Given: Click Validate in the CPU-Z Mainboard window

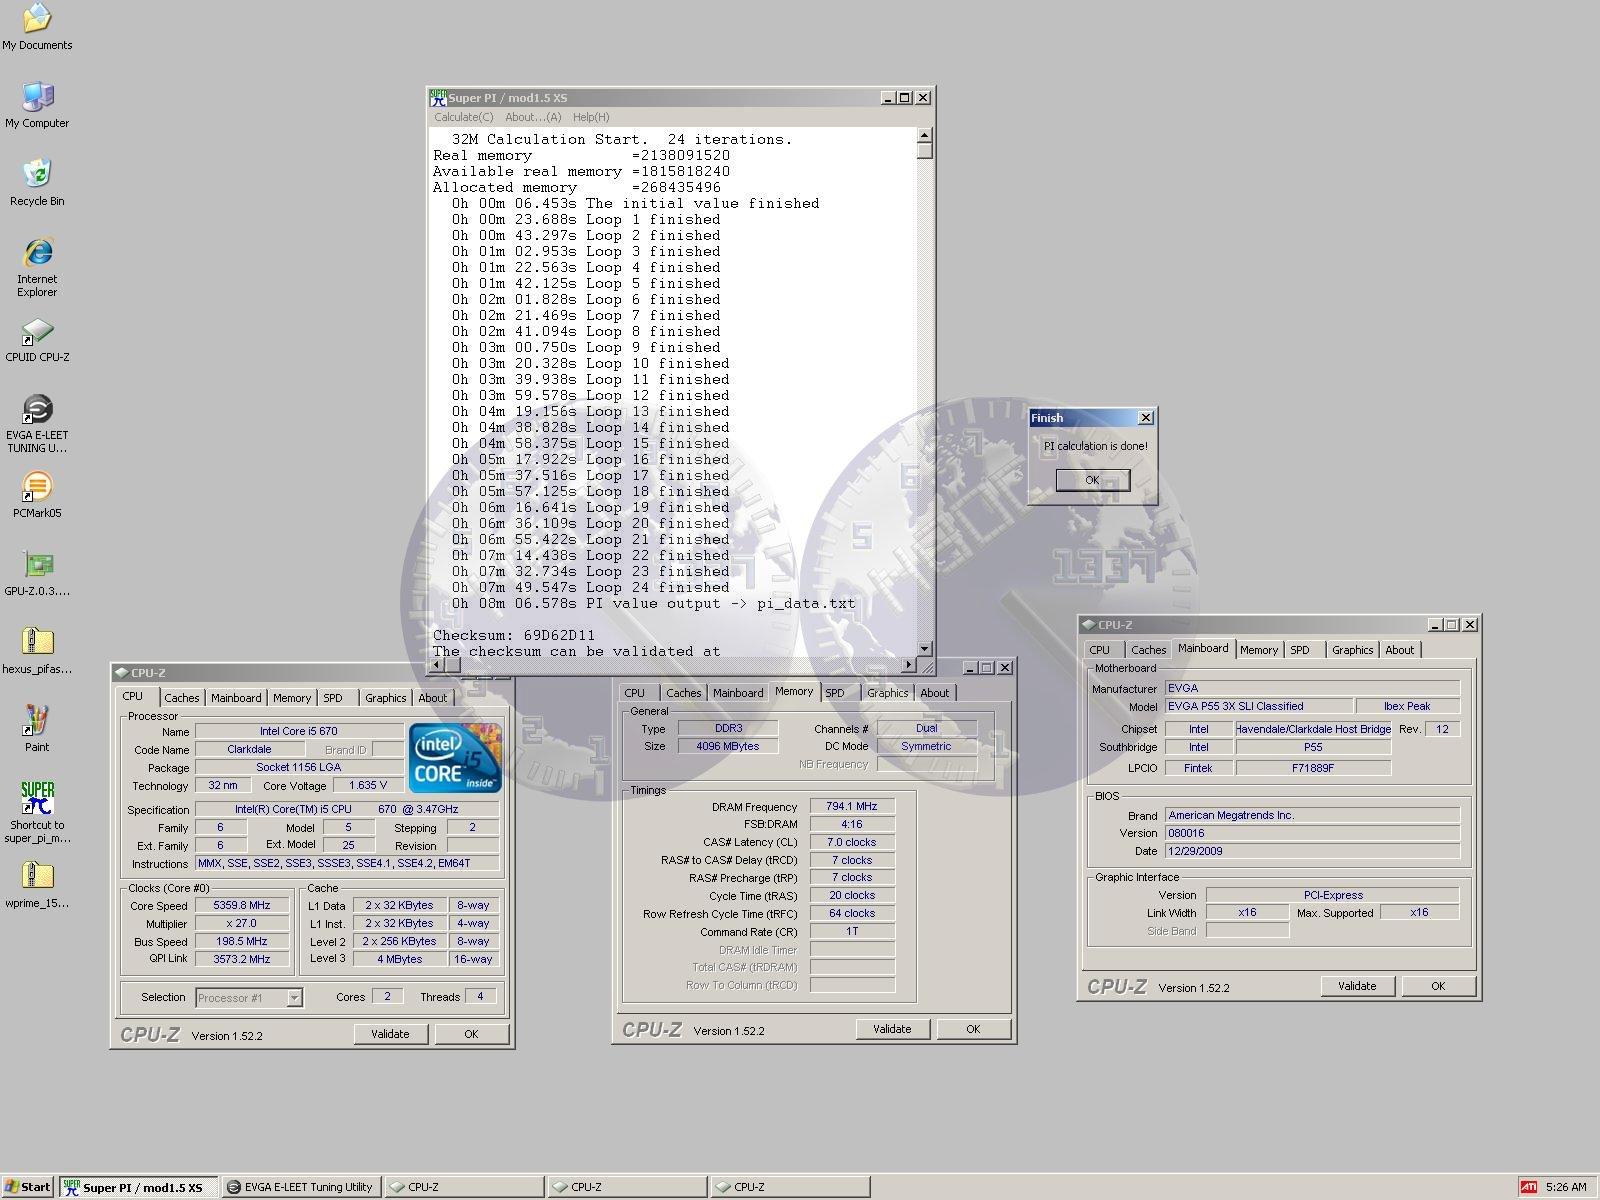Looking at the screenshot, I should point(1357,986).
